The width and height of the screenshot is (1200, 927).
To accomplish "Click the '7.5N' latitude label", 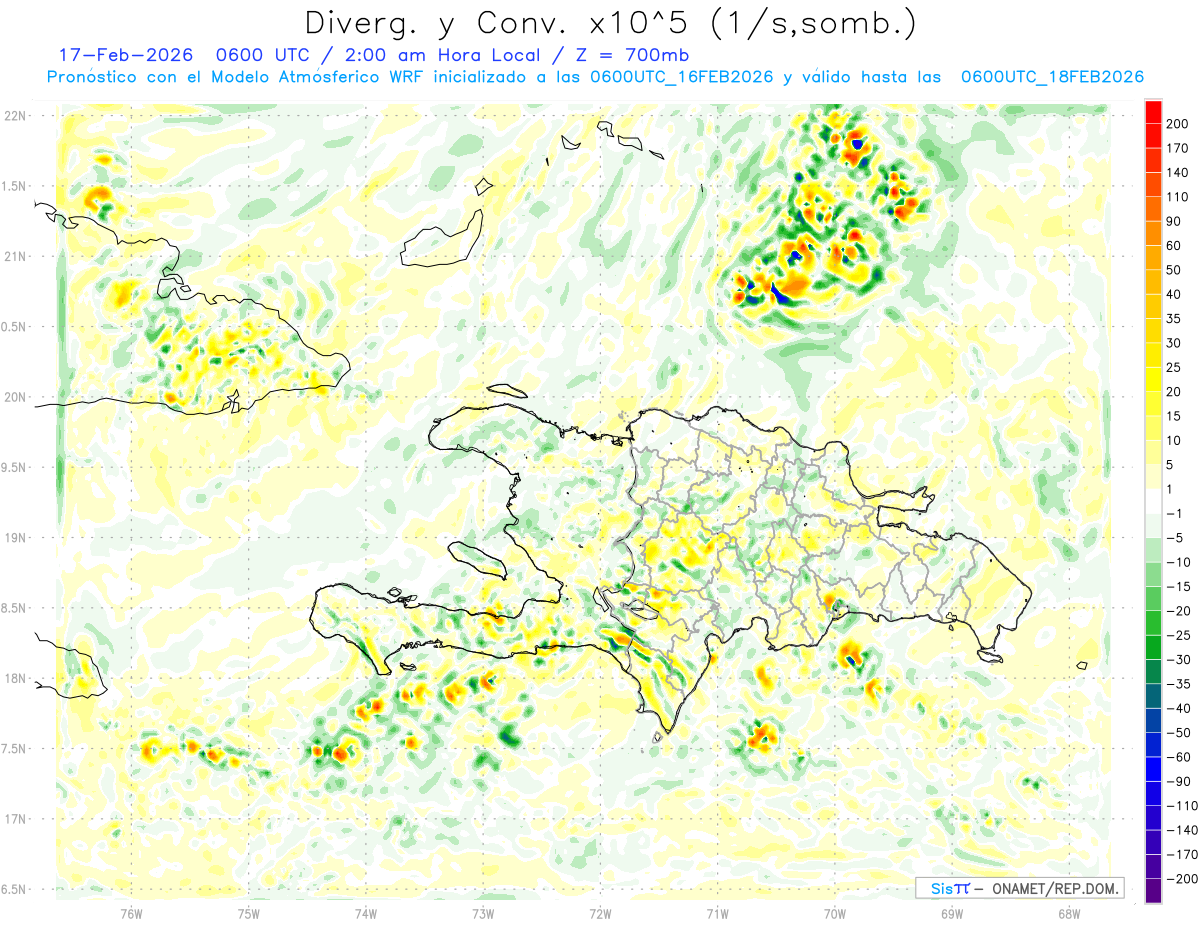I will pos(15,749).
